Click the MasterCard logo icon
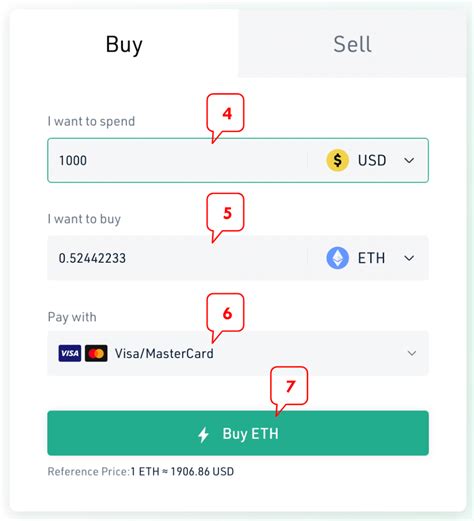The height and width of the screenshot is (521, 474). 96,353
